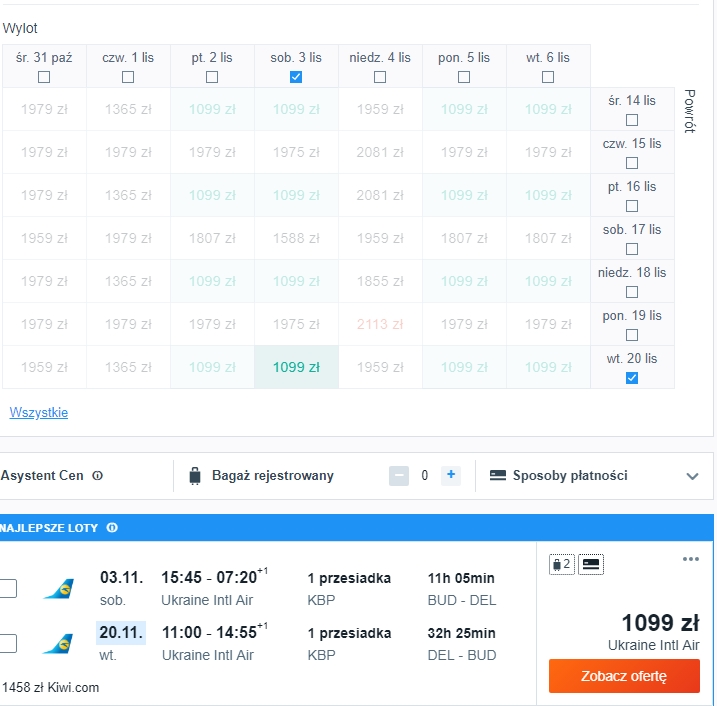Check the sob. 17 lis return checkbox
The width and height of the screenshot is (717, 706).
[632, 249]
